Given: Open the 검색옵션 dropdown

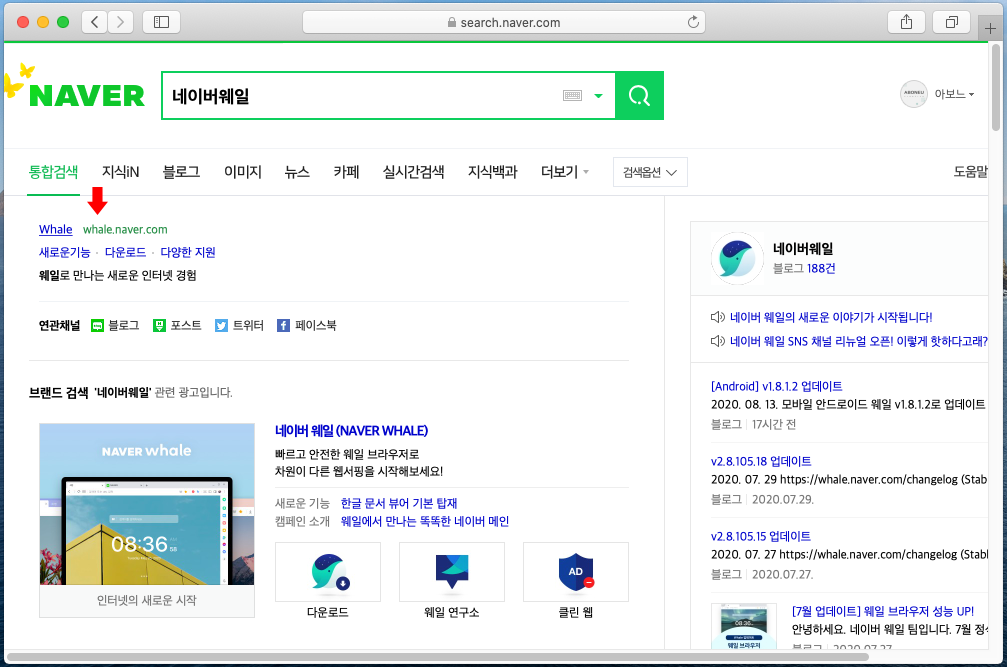Looking at the screenshot, I should tap(650, 172).
